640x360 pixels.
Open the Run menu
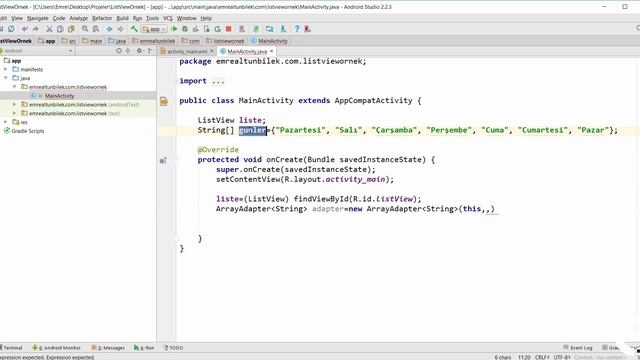137,18
